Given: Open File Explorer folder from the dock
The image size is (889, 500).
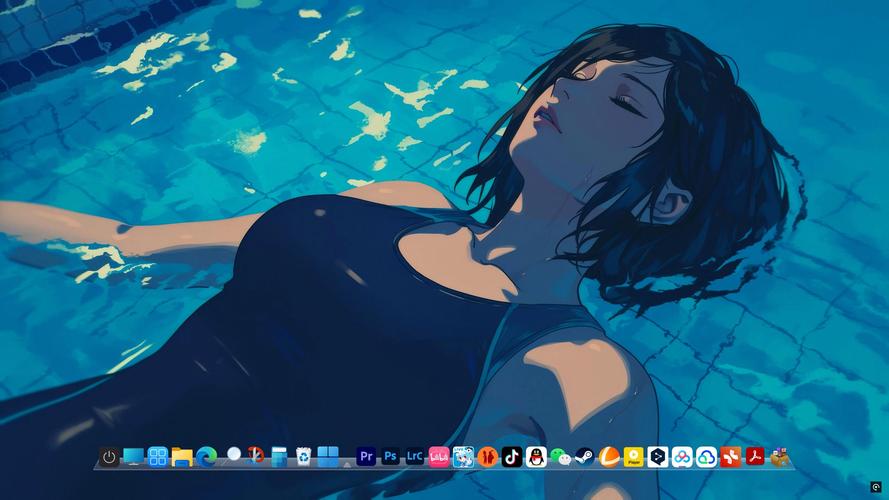Looking at the screenshot, I should pos(182,457).
